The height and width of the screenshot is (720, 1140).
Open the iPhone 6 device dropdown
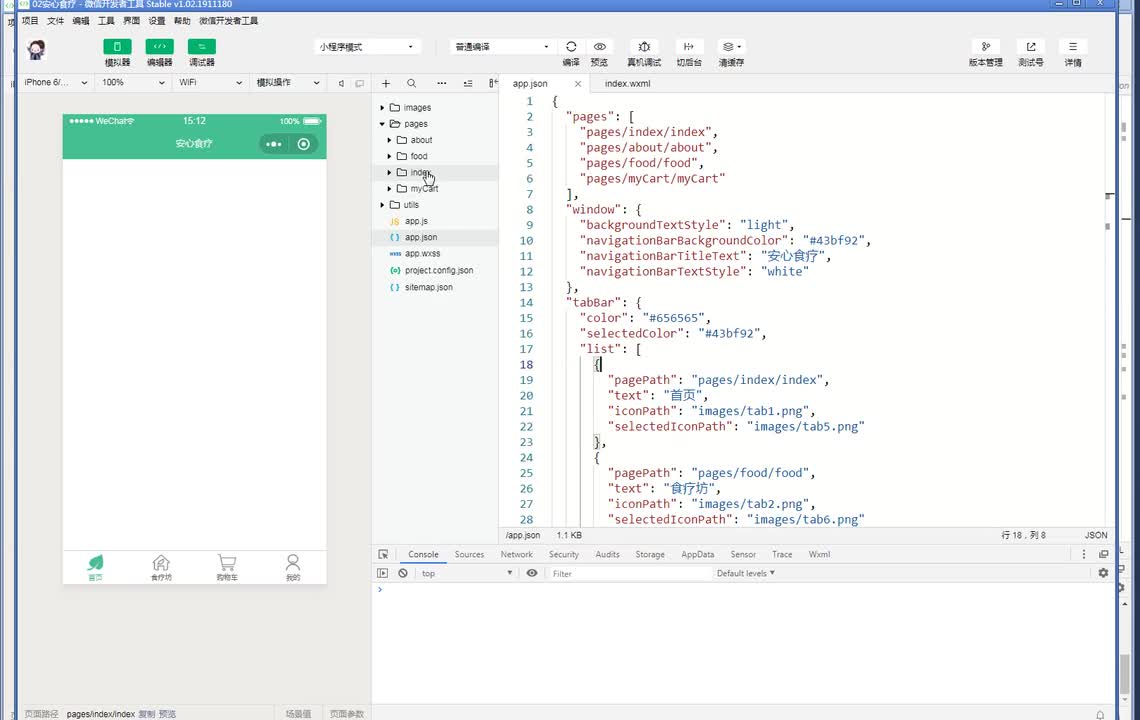[x=56, y=83]
